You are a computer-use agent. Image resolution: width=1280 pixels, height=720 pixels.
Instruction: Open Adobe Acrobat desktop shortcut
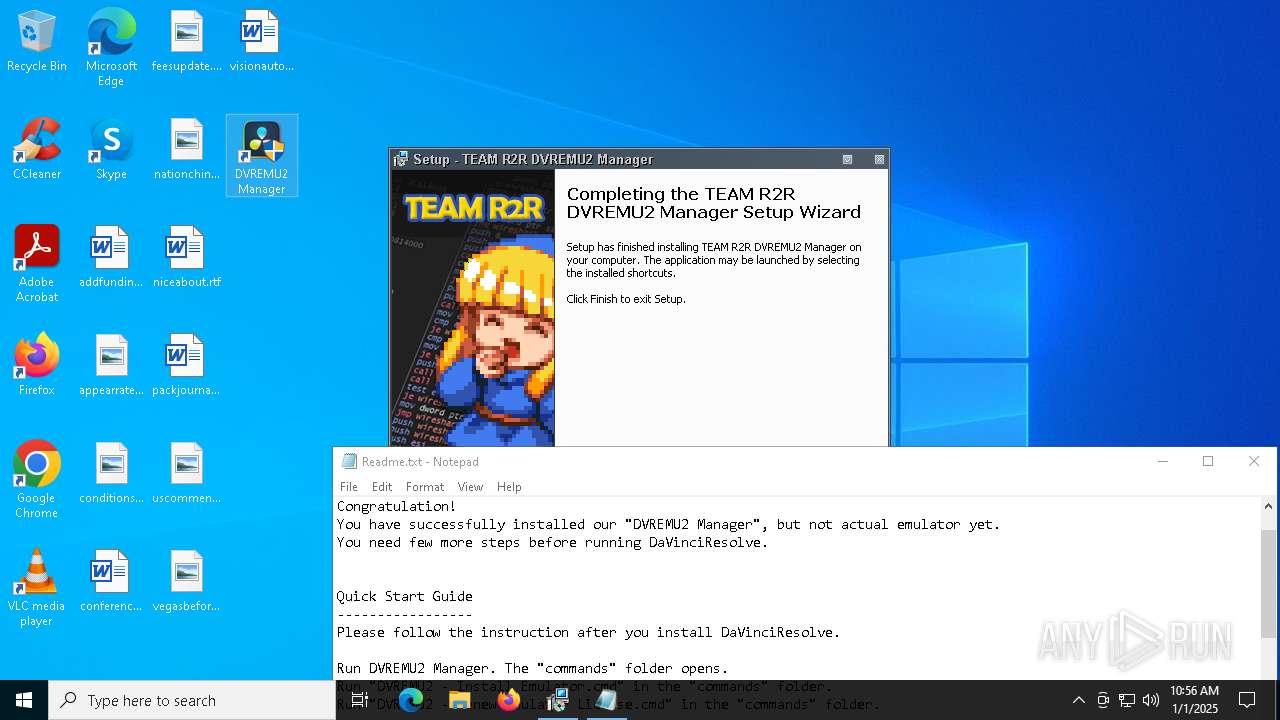click(37, 264)
